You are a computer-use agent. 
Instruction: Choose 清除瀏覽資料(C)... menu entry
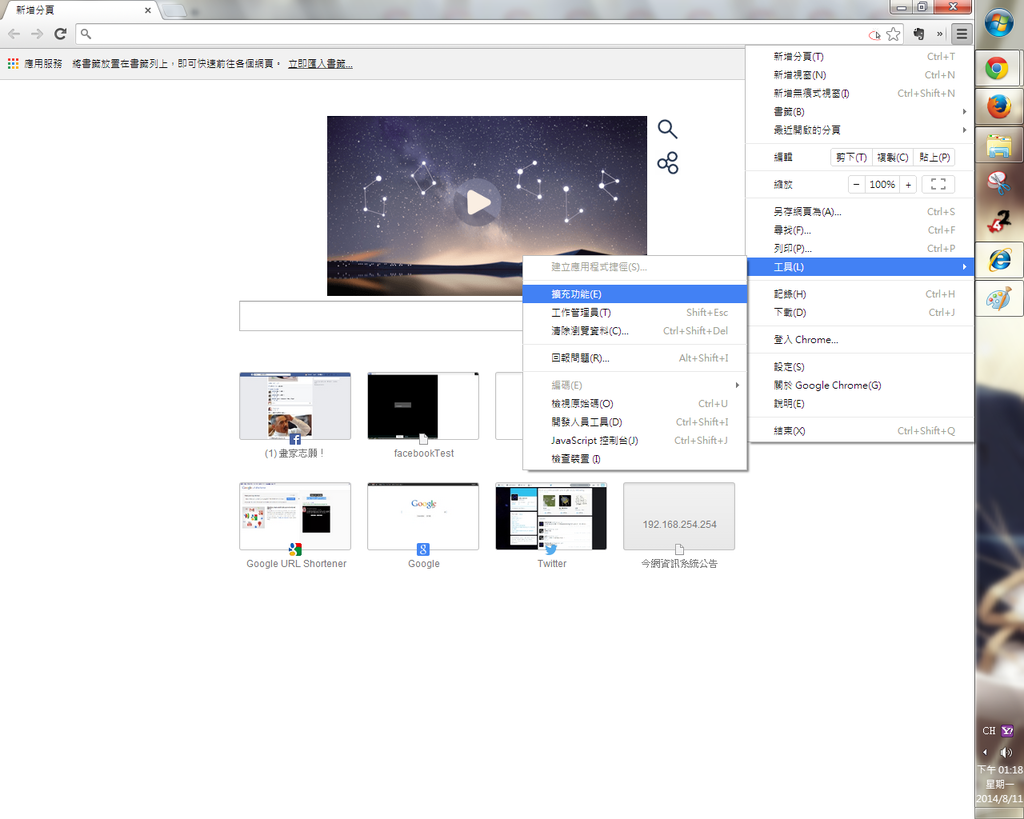(635, 330)
